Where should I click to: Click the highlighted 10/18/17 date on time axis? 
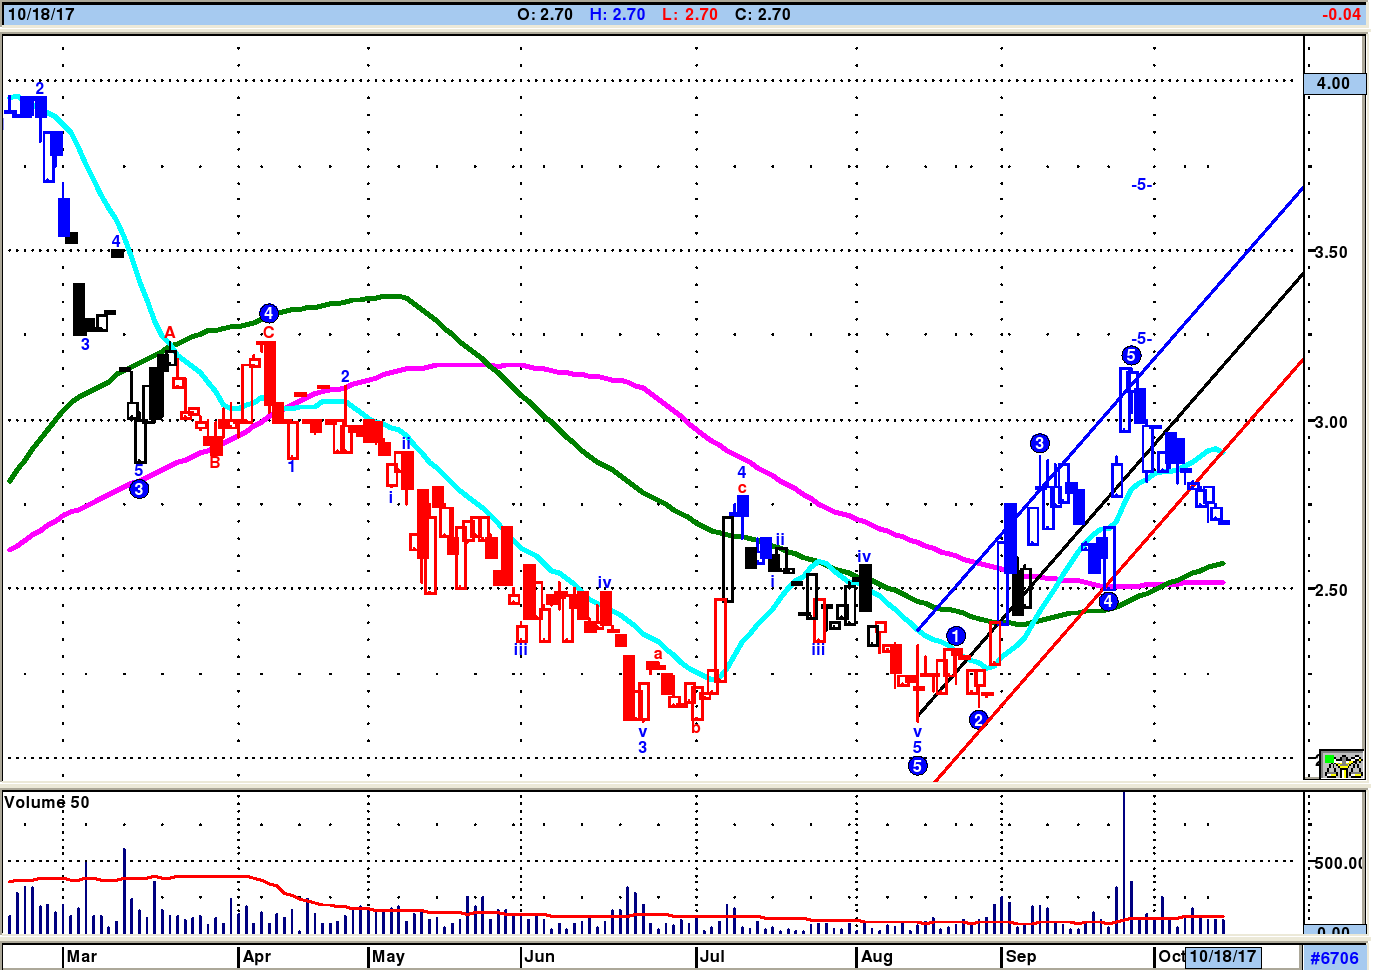tap(1222, 956)
